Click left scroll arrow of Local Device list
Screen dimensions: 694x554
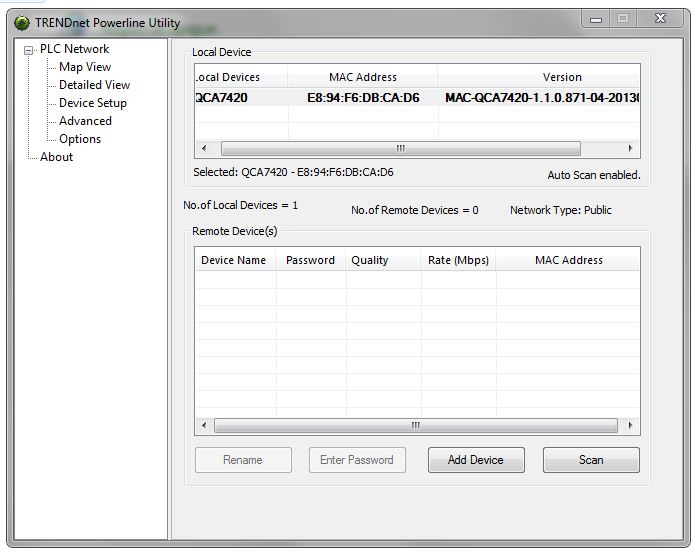click(204, 148)
